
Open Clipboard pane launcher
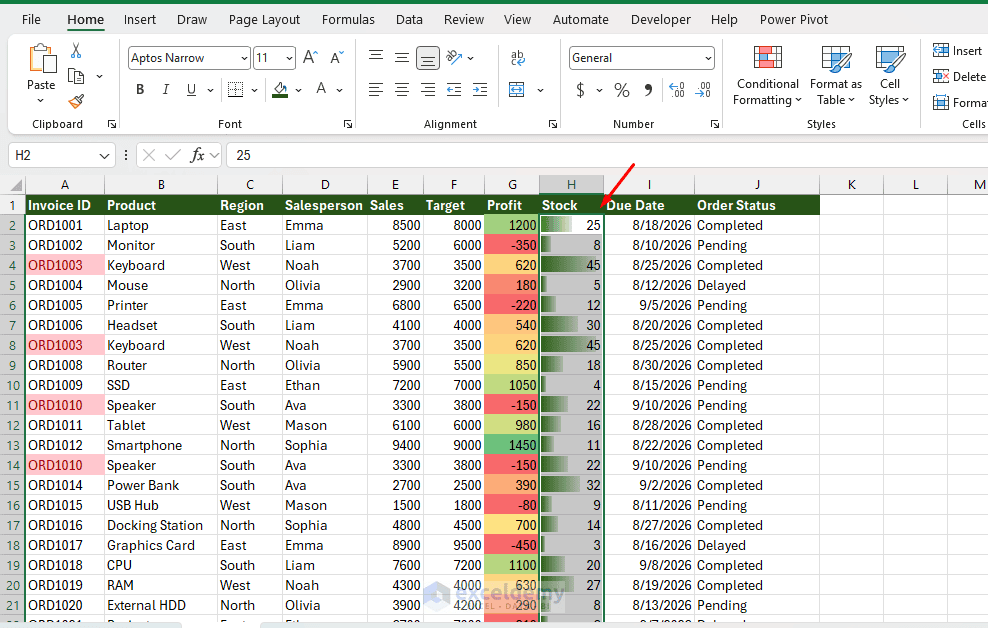[112, 124]
